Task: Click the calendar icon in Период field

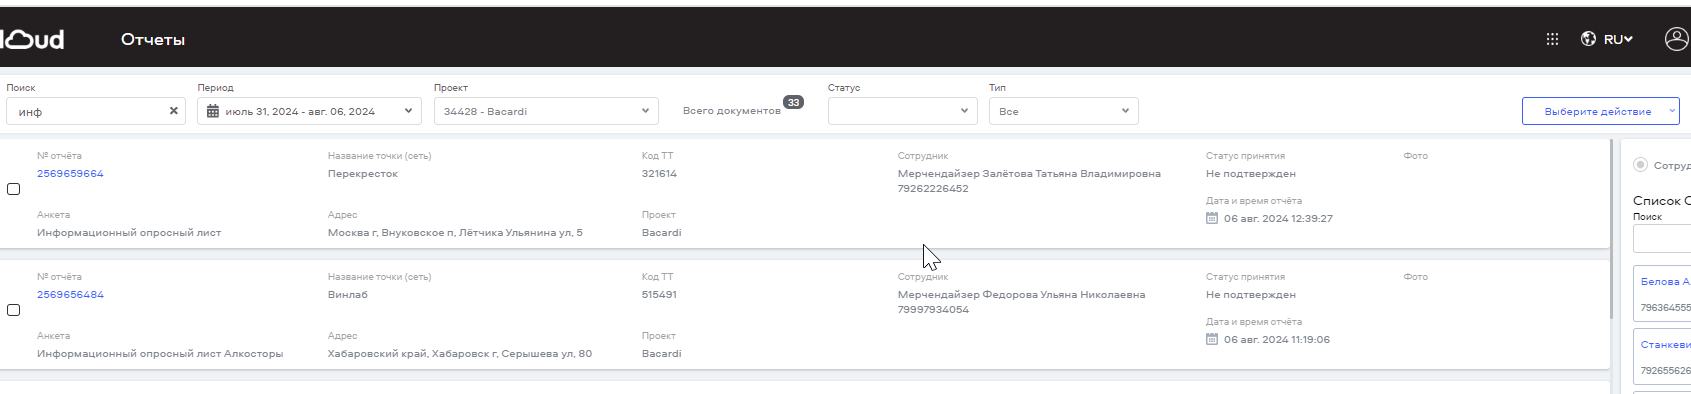Action: [x=212, y=111]
